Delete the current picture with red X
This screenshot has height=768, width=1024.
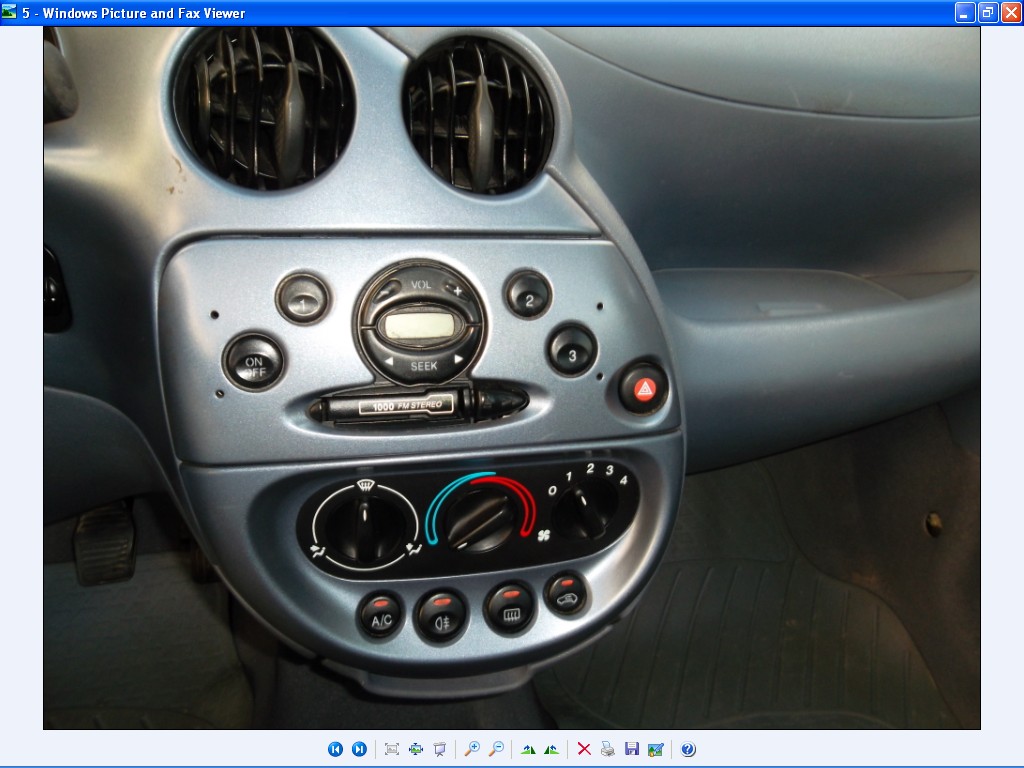coord(584,749)
